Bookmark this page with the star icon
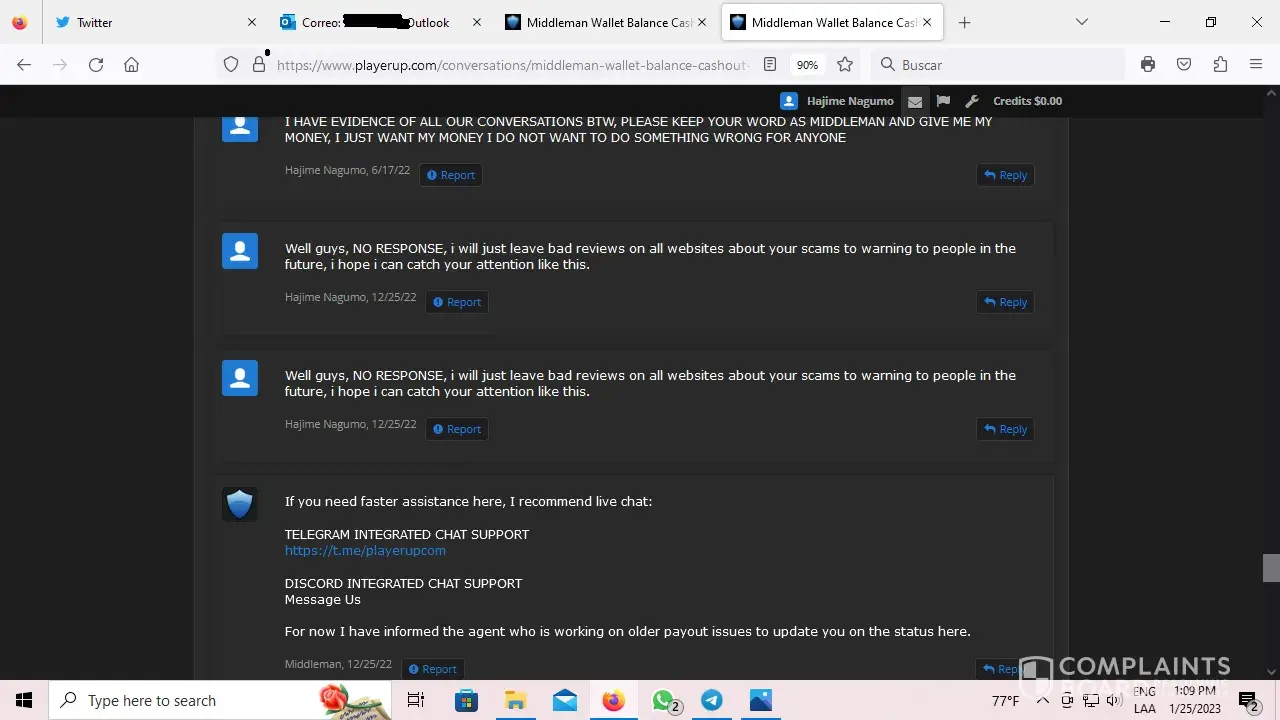 (x=845, y=65)
